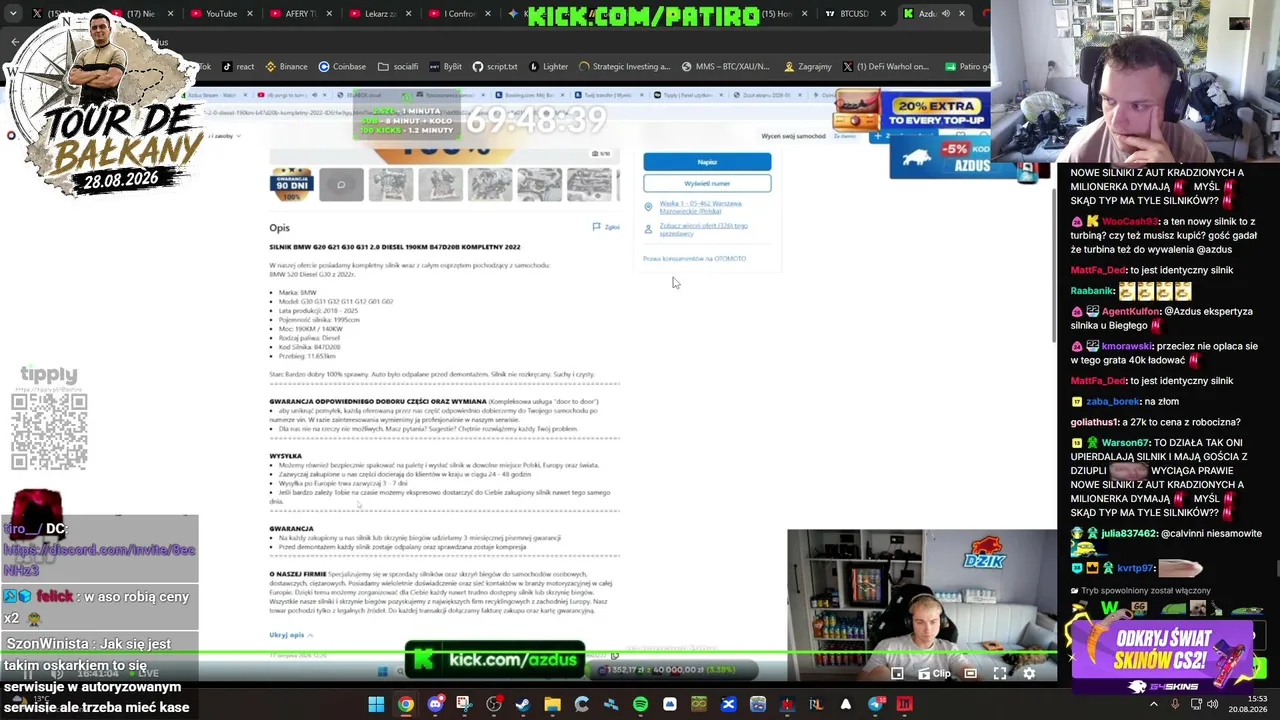Create a clip with the Clip button
The width and height of the screenshot is (1280, 720).
coord(933,674)
